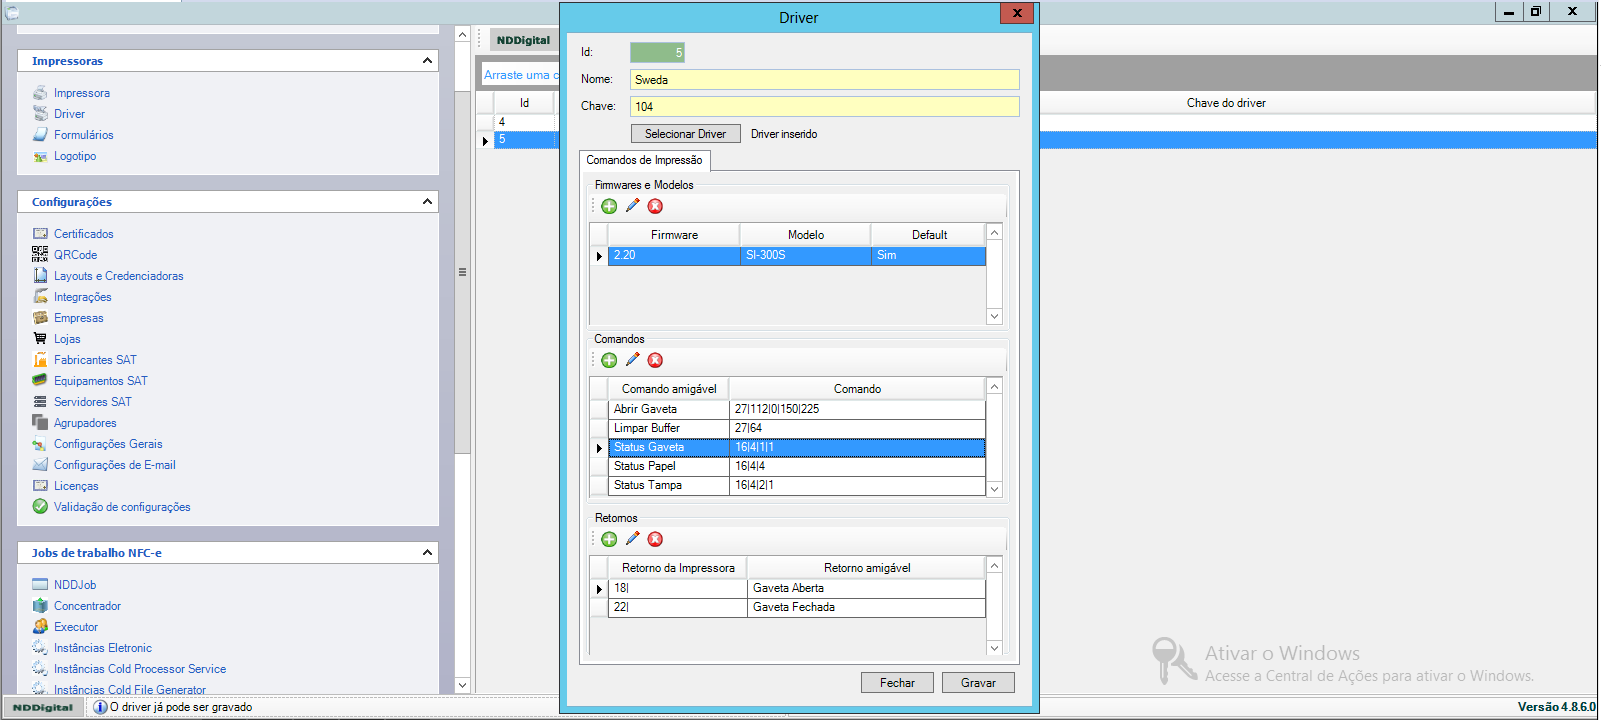Open Fabricantes SAT in sidebar
The height and width of the screenshot is (720, 1601).
[x=95, y=360]
